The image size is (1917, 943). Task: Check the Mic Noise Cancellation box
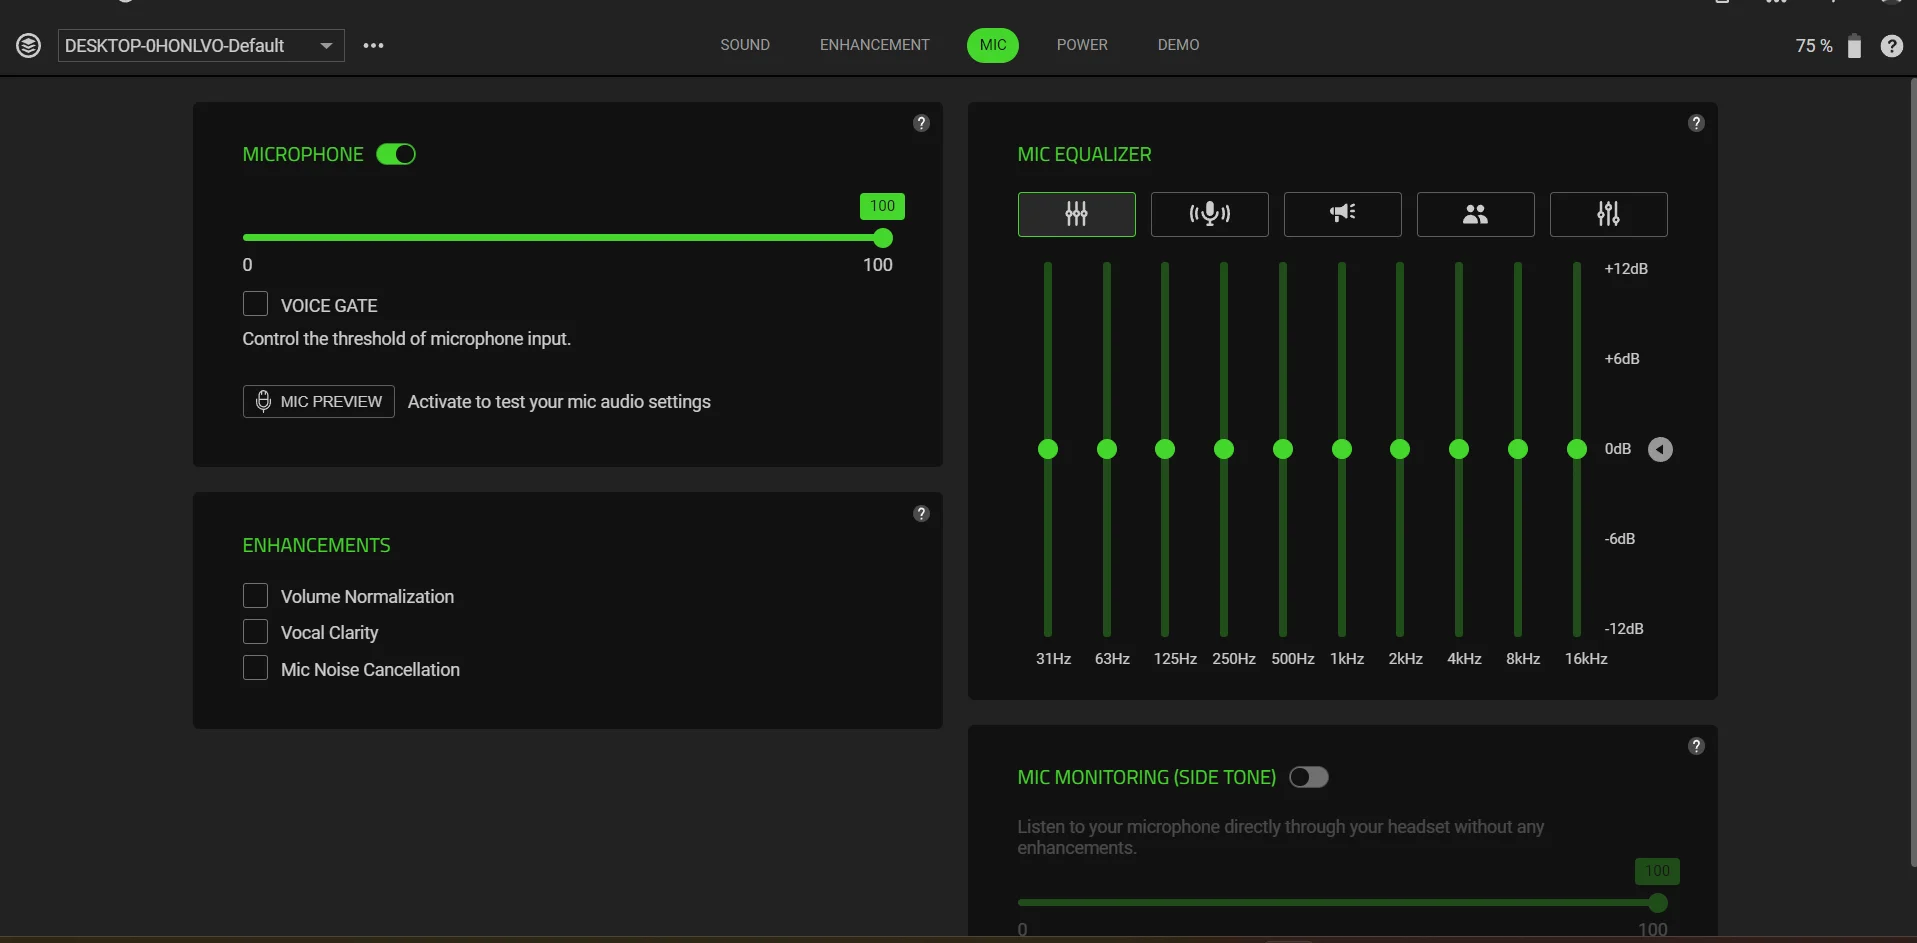(256, 668)
